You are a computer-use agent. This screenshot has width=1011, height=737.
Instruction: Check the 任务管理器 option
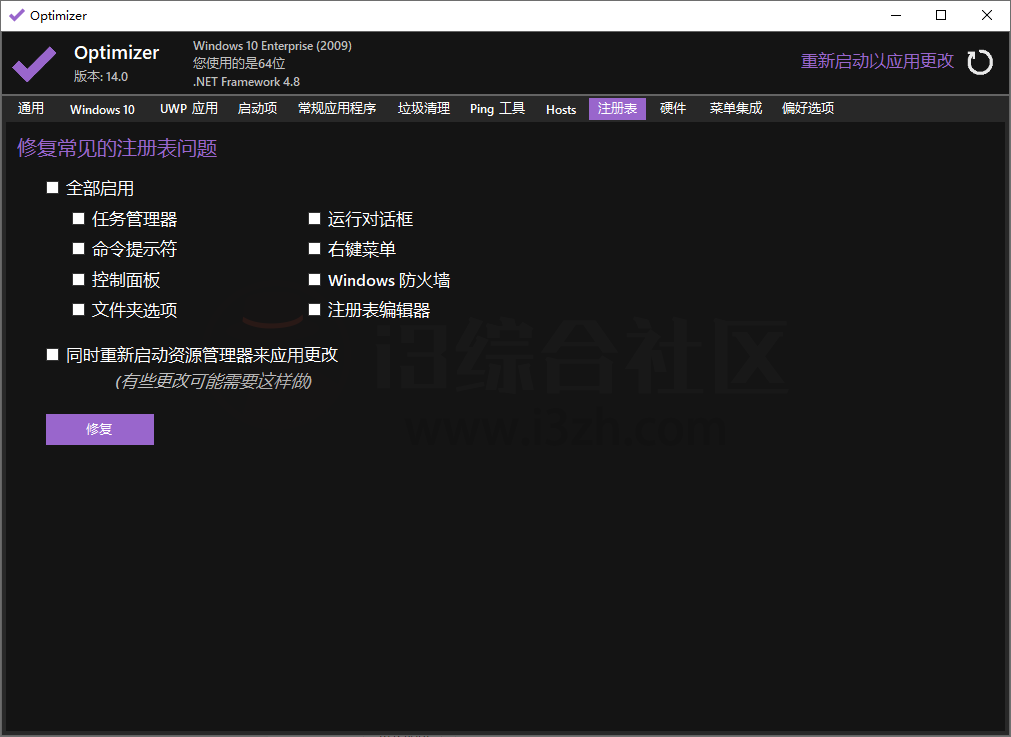pos(79,219)
